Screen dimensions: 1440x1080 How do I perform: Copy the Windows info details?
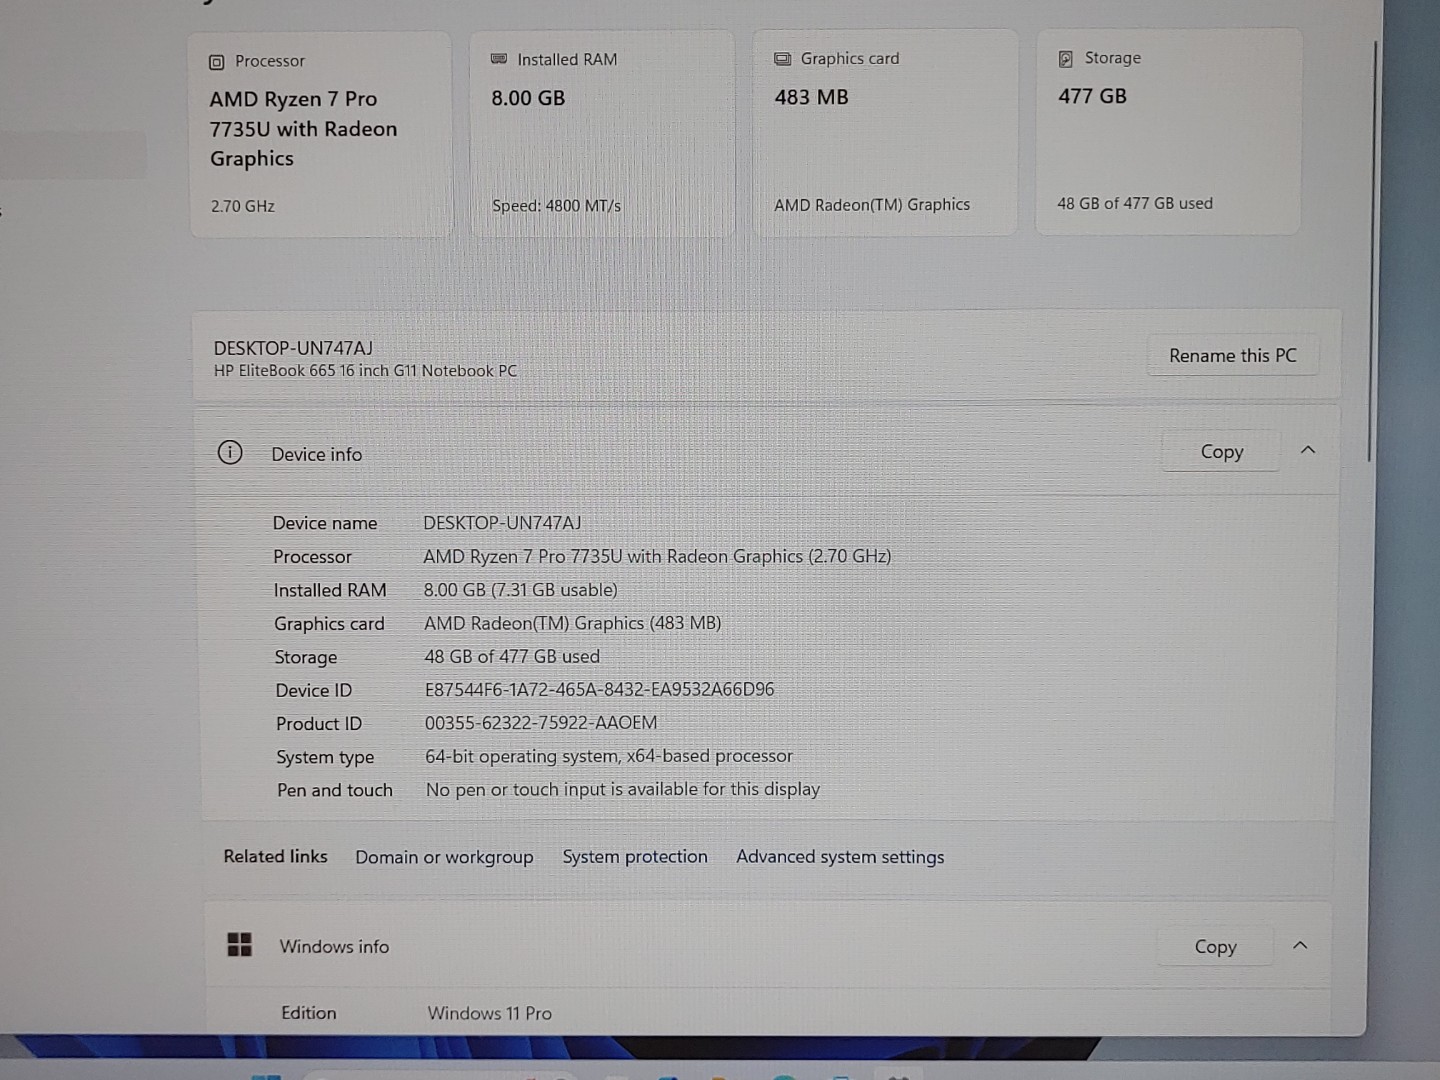coord(1215,946)
